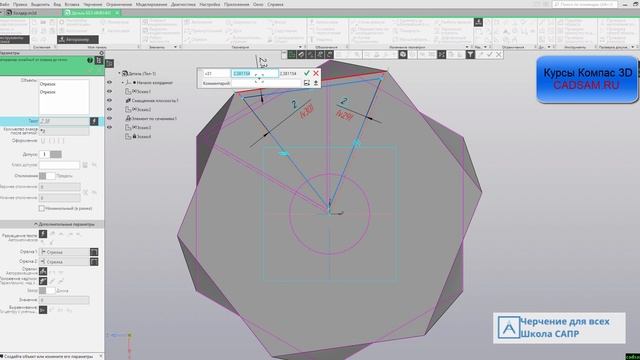This screenshot has height=360, width=640.
Task: Collapse the Деталь root tree node
Action: click(120, 73)
